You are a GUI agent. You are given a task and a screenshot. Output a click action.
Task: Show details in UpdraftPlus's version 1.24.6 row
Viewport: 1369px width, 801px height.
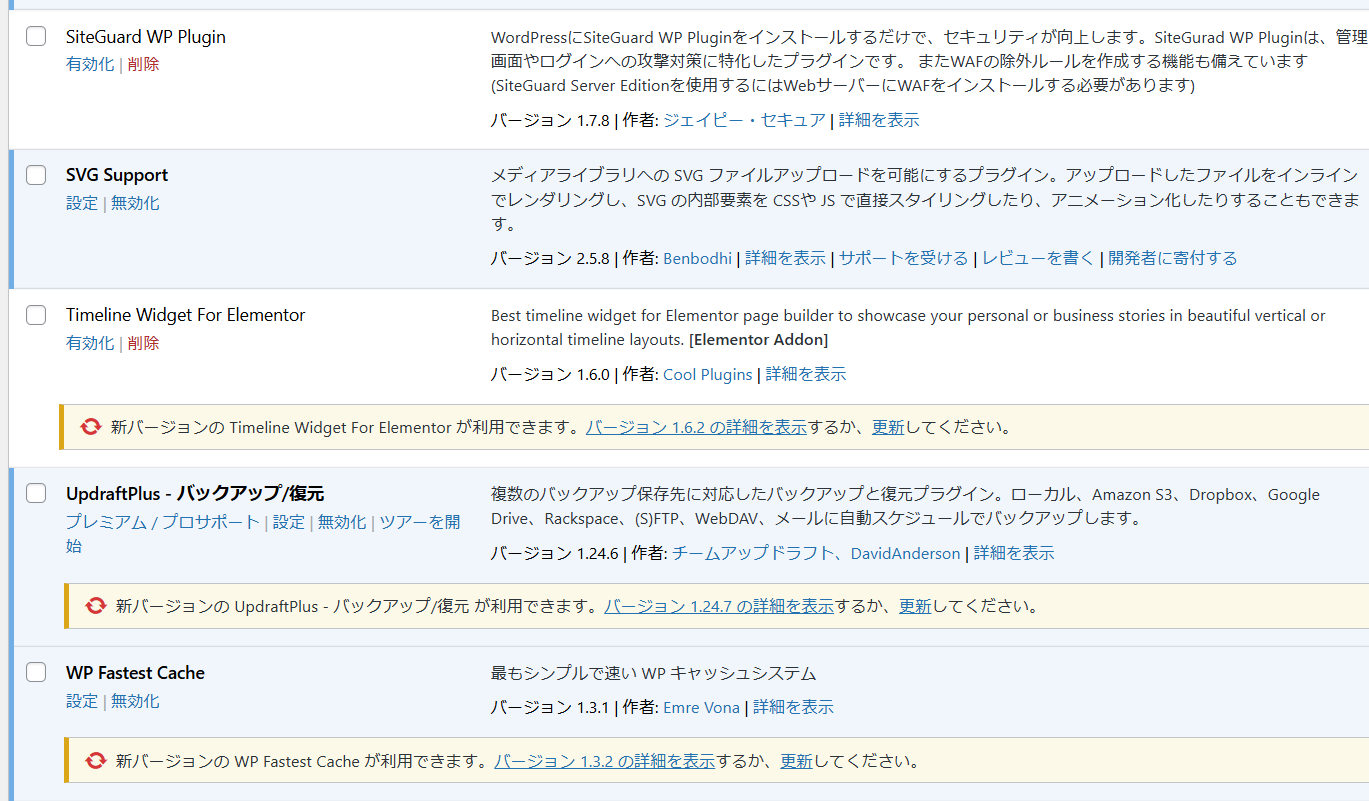1014,553
